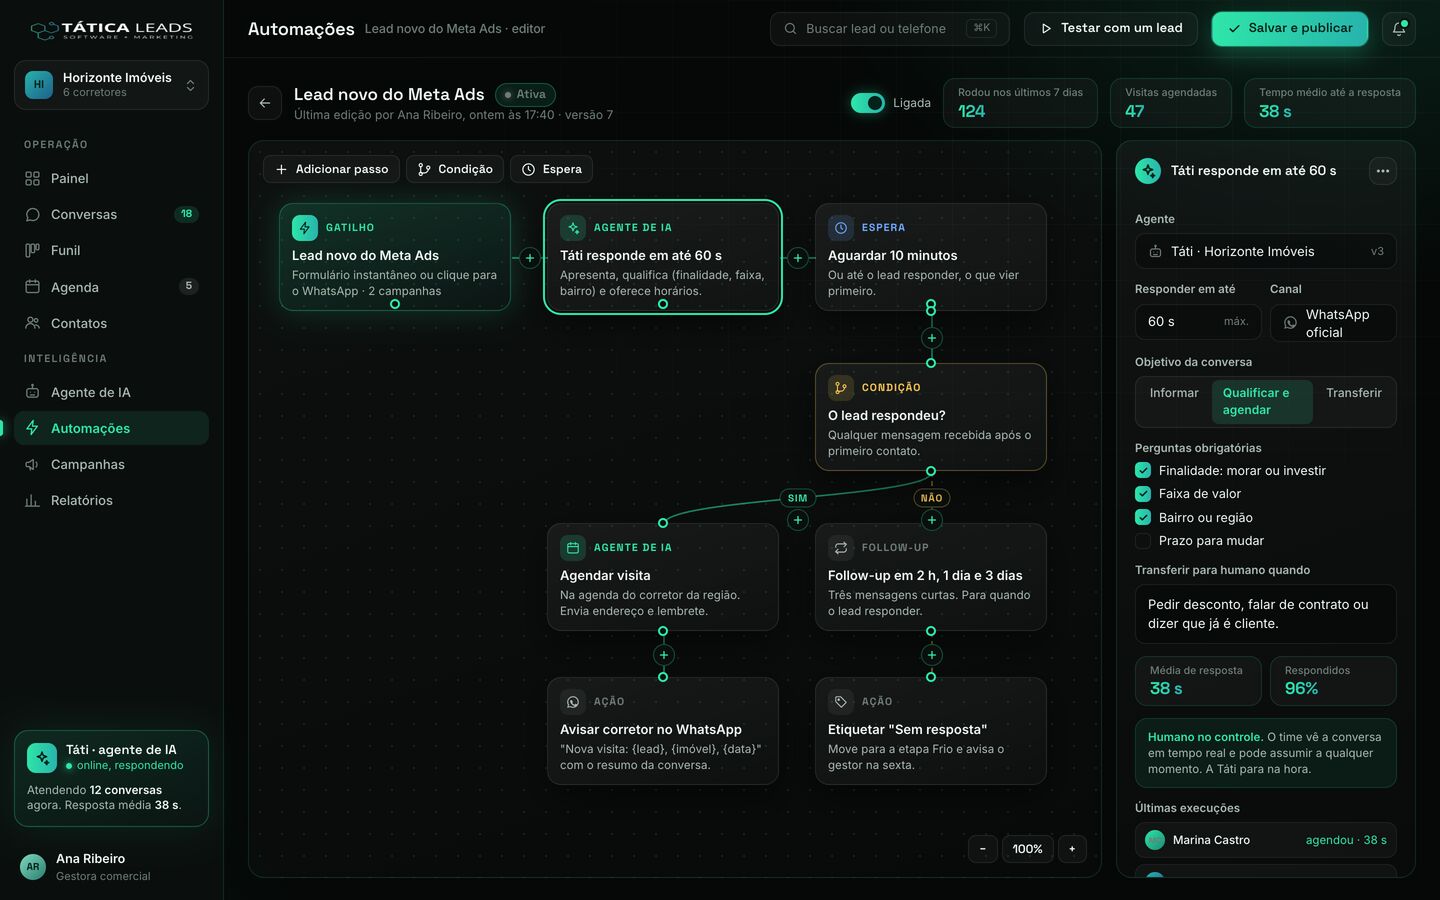Click Salvar e publicar button
The image size is (1440, 900).
[1290, 29]
